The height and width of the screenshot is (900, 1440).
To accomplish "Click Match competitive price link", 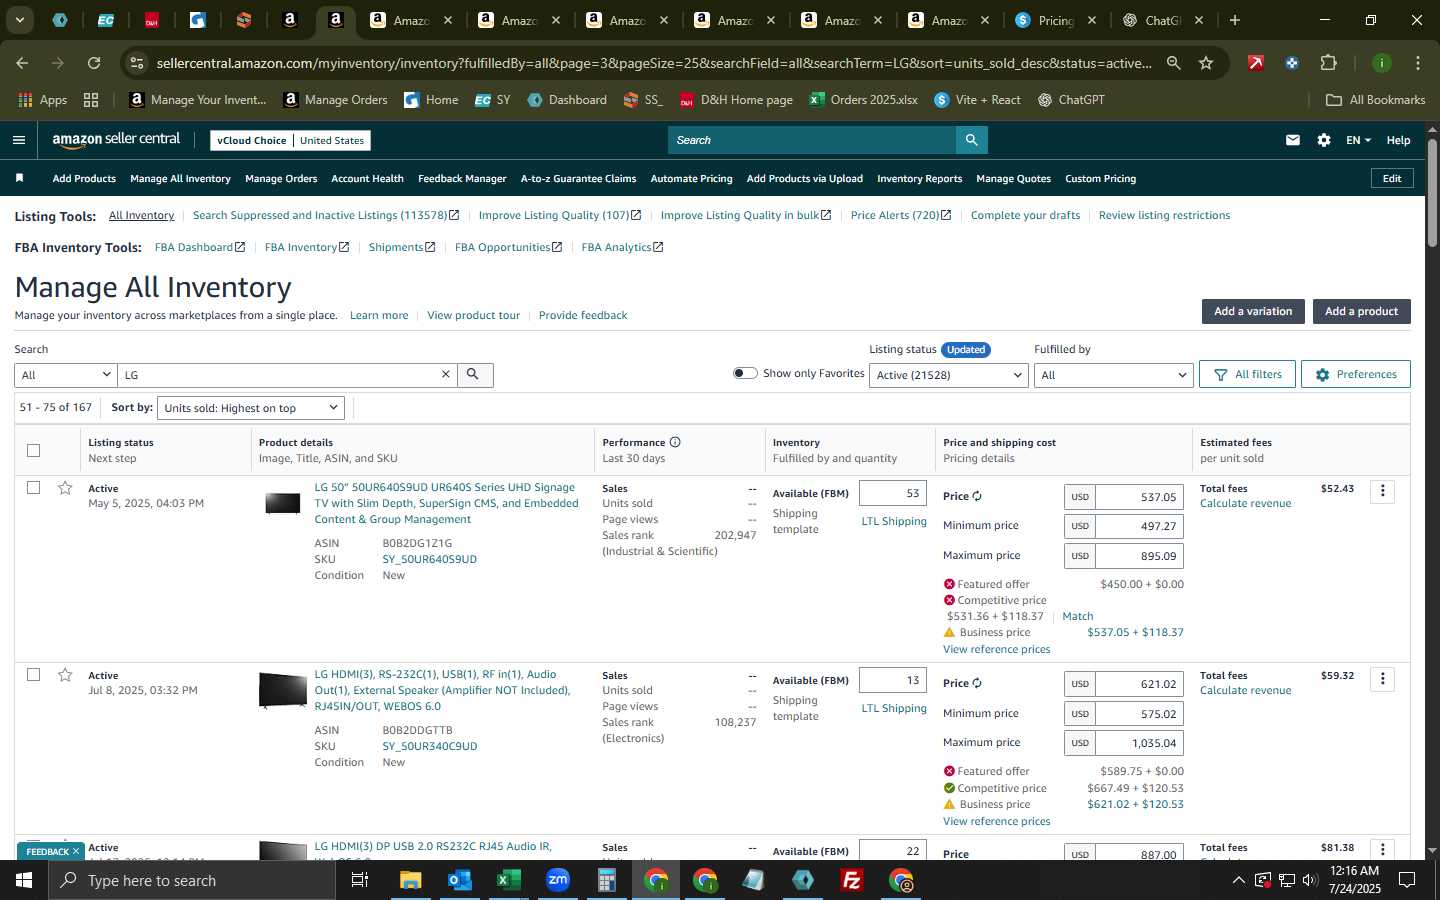I will (x=1077, y=616).
